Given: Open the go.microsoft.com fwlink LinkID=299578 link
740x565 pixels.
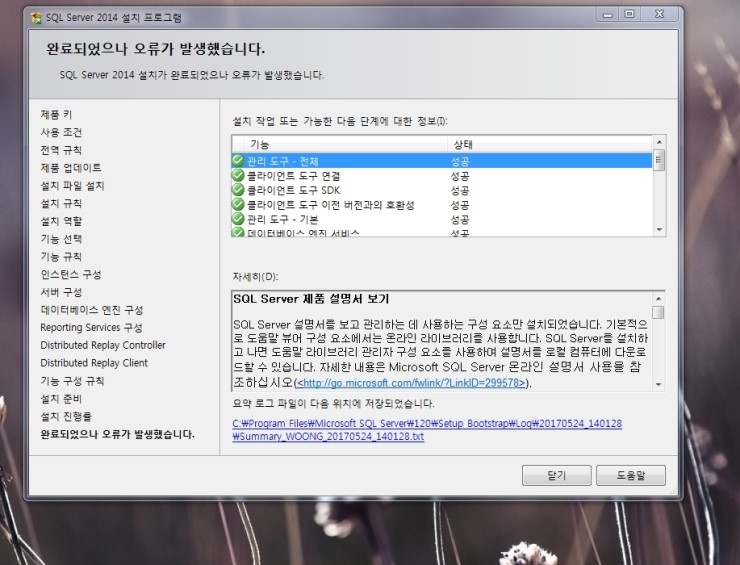Looking at the screenshot, I should (411, 383).
